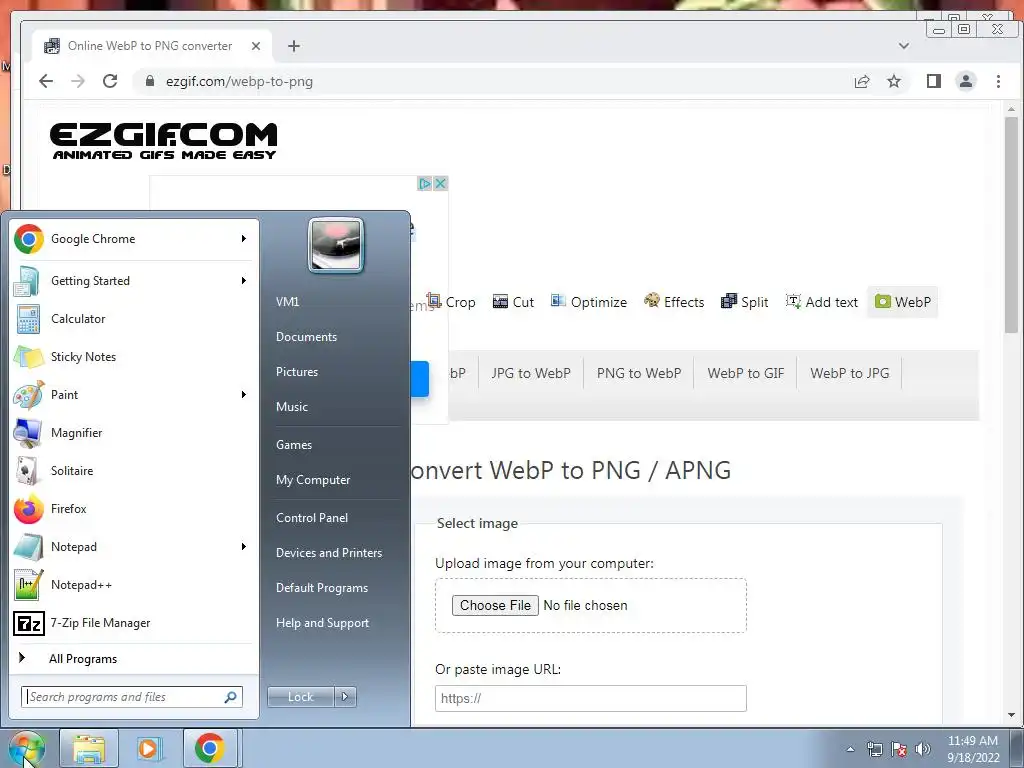This screenshot has height=768, width=1024.
Task: Open Sticky Notes app
Action: [x=133, y=357]
